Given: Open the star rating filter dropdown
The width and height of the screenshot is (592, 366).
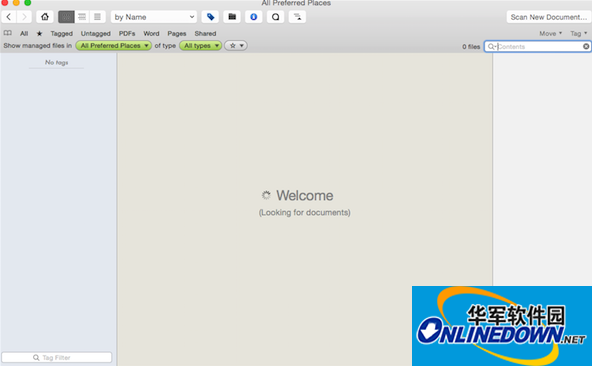Looking at the screenshot, I should click(236, 46).
